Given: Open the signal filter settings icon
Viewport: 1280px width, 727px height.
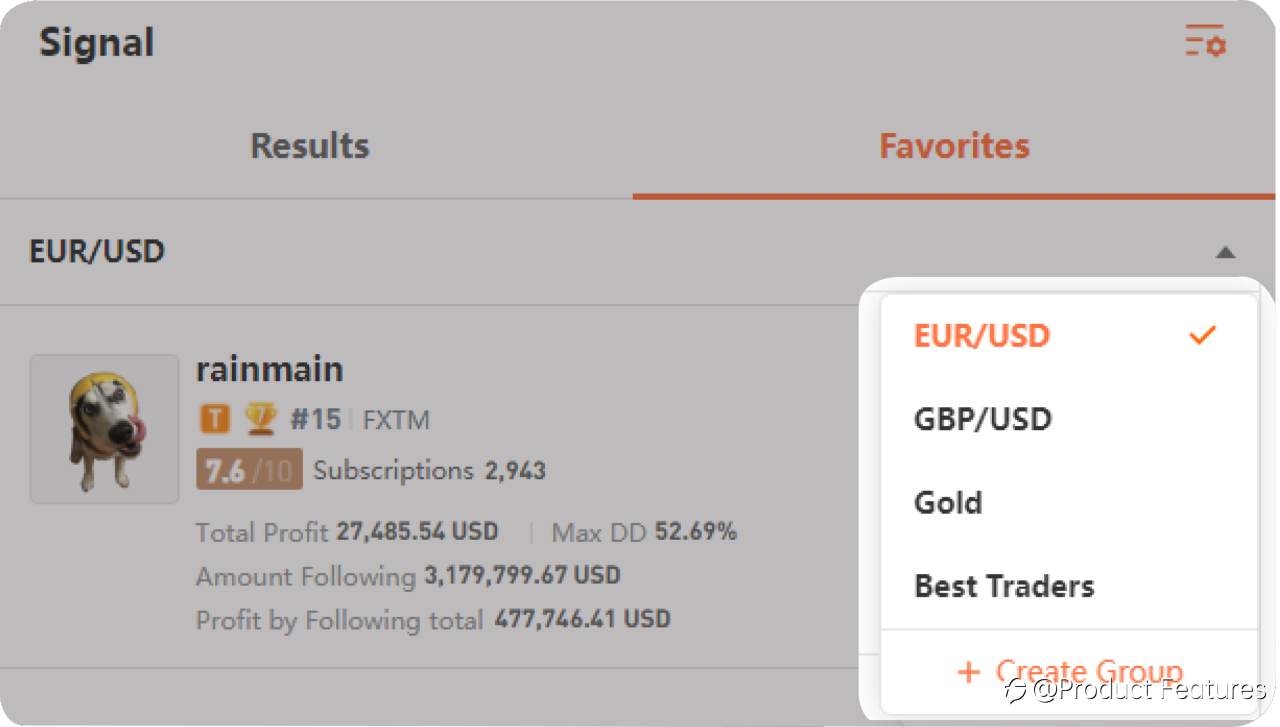Looking at the screenshot, I should click(1205, 40).
